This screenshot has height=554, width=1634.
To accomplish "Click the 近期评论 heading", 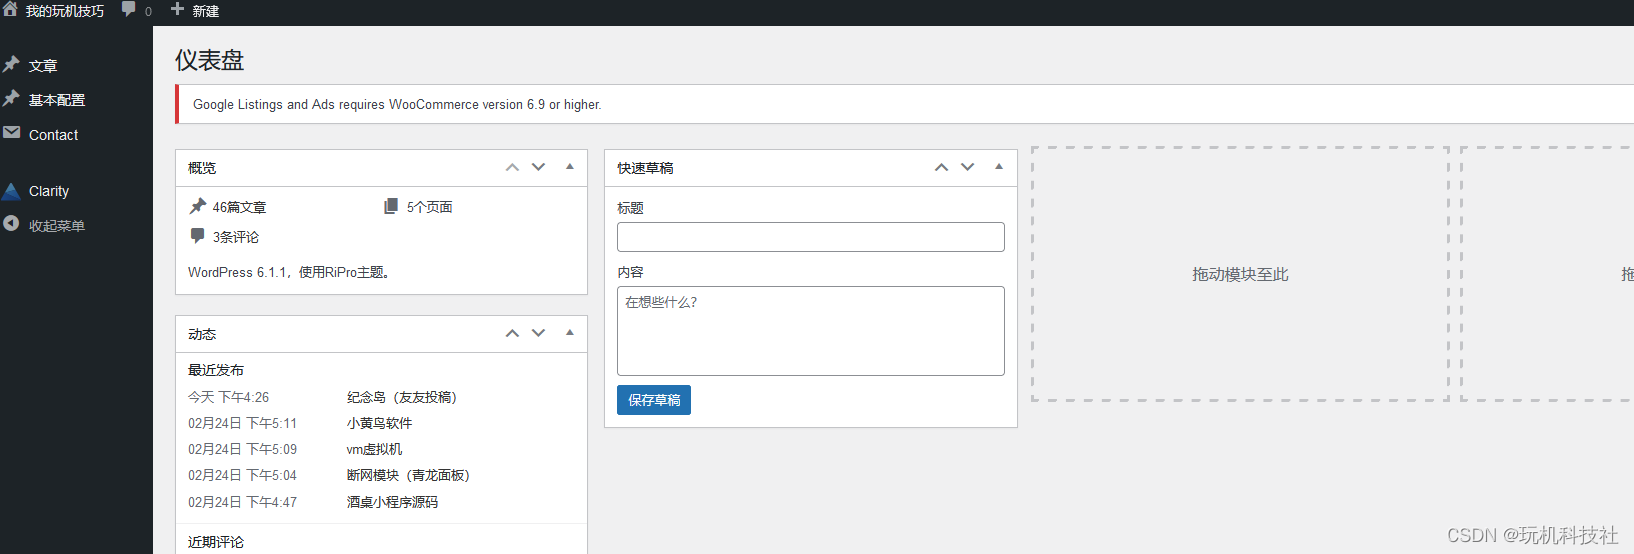I will coord(216,542).
